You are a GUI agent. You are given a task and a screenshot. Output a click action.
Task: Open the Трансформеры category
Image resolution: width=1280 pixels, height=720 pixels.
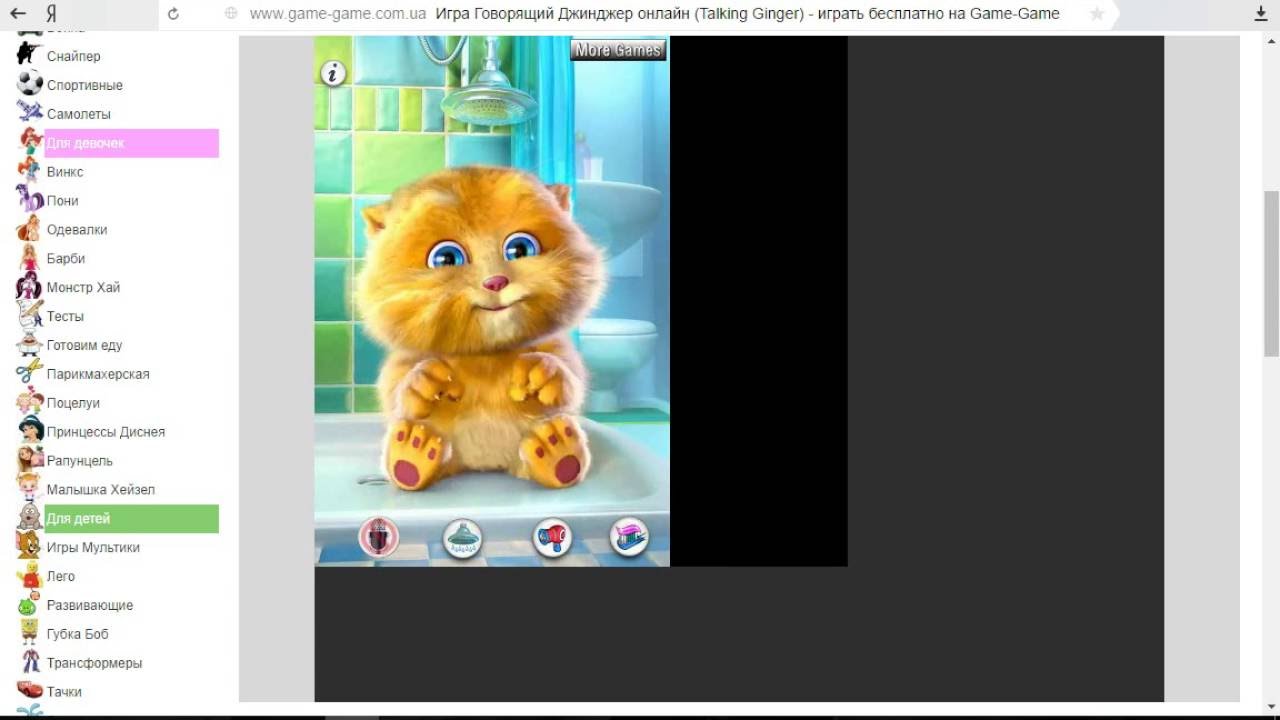pos(94,663)
